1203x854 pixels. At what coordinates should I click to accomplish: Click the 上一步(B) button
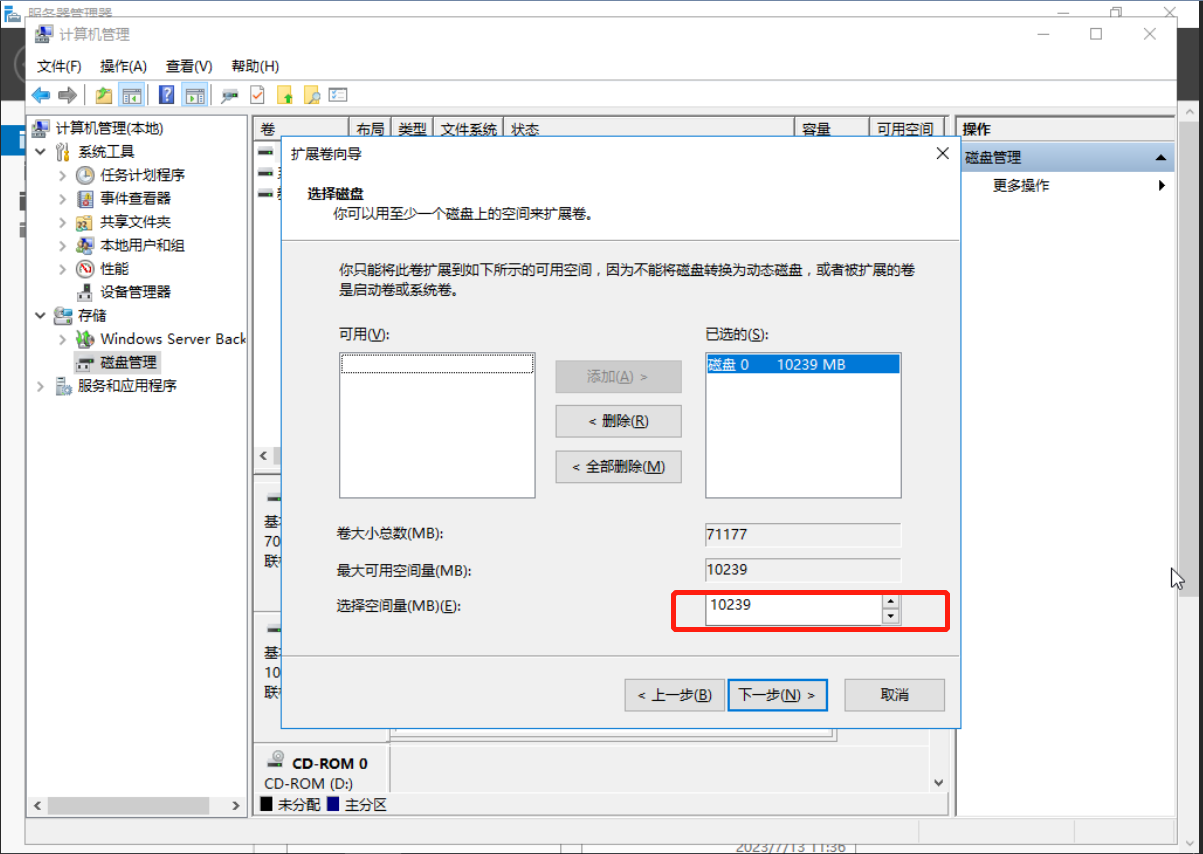tap(674, 695)
